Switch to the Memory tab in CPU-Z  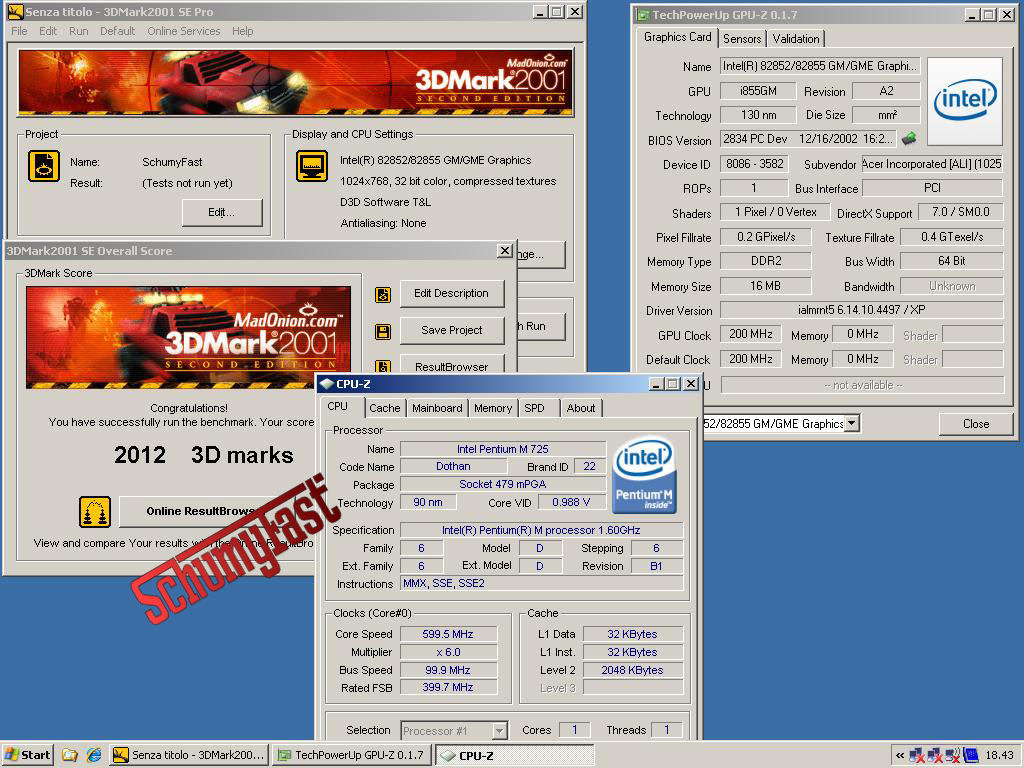pos(493,408)
